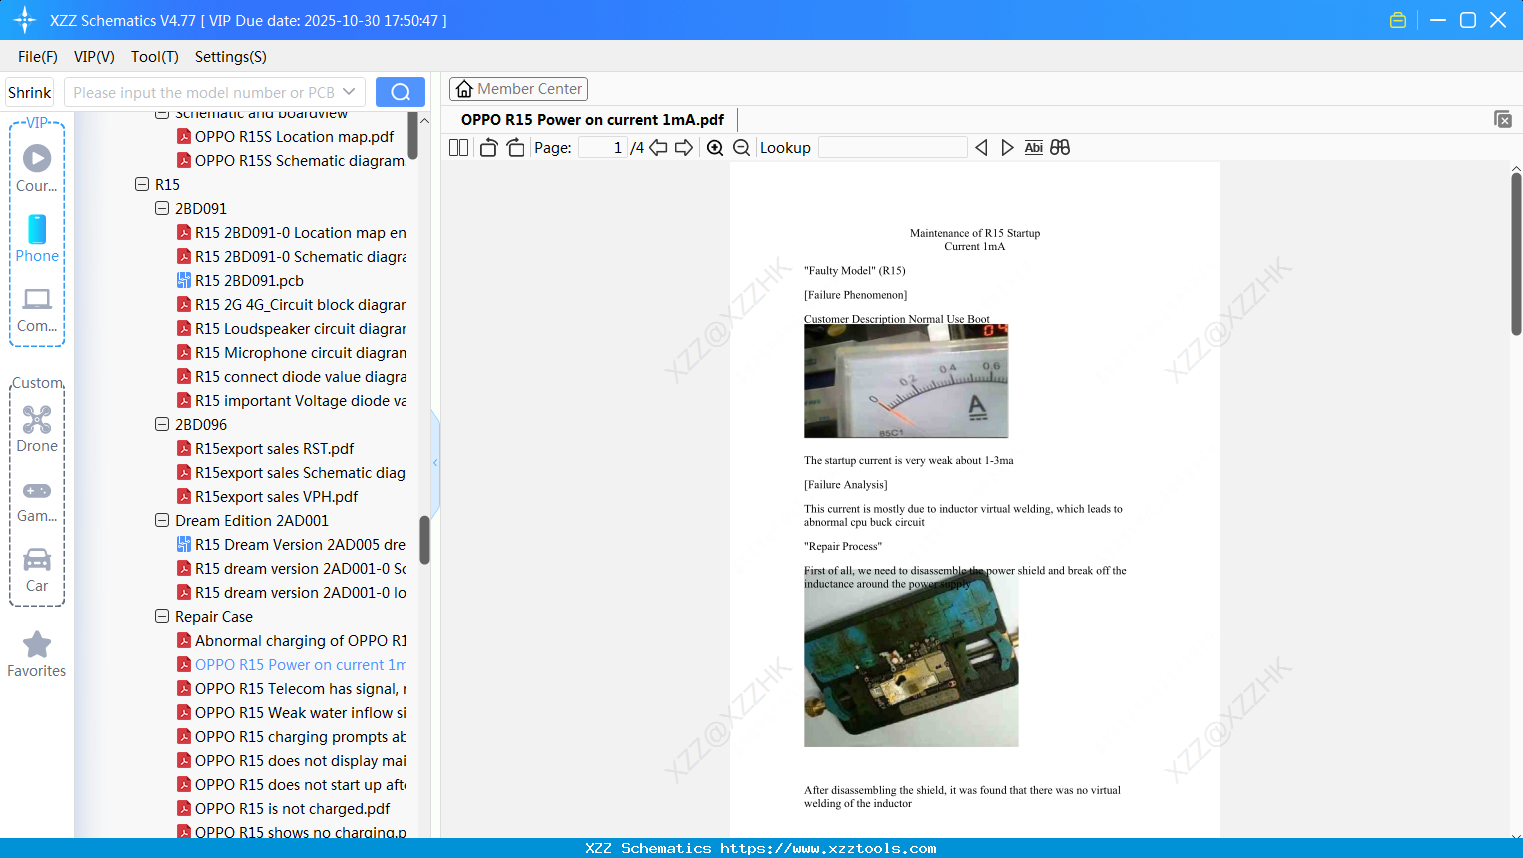Collapse the R15 tree node
The image size is (1523, 858).
[142, 185]
